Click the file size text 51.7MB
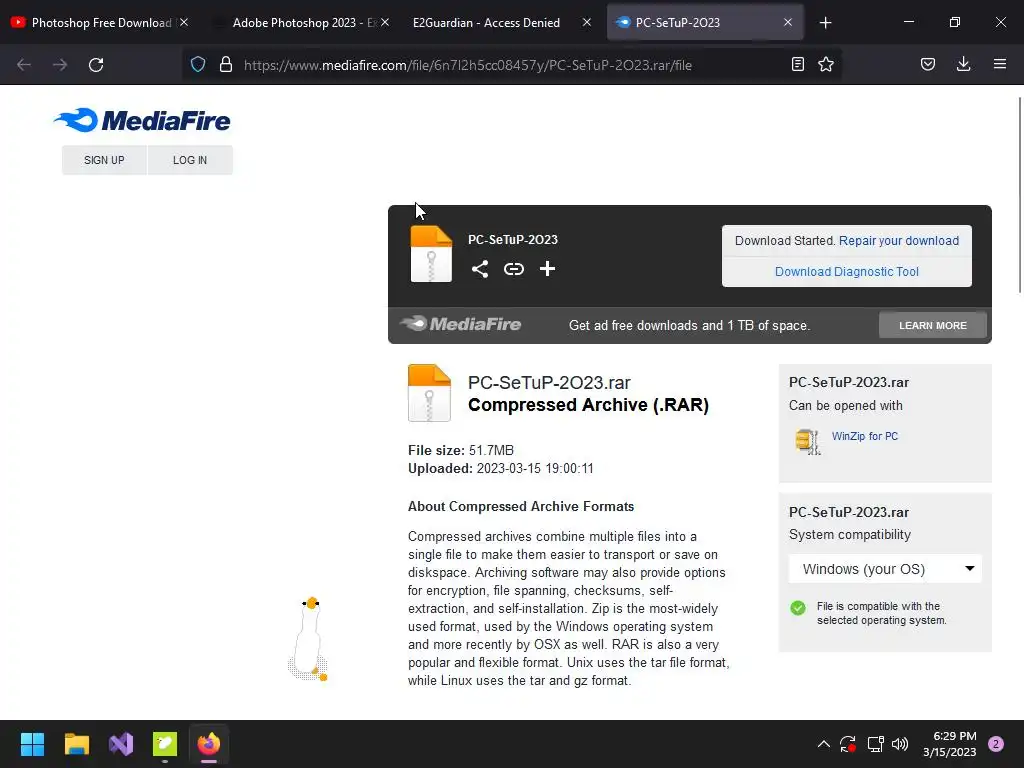Image resolution: width=1024 pixels, height=768 pixels. pos(491,451)
